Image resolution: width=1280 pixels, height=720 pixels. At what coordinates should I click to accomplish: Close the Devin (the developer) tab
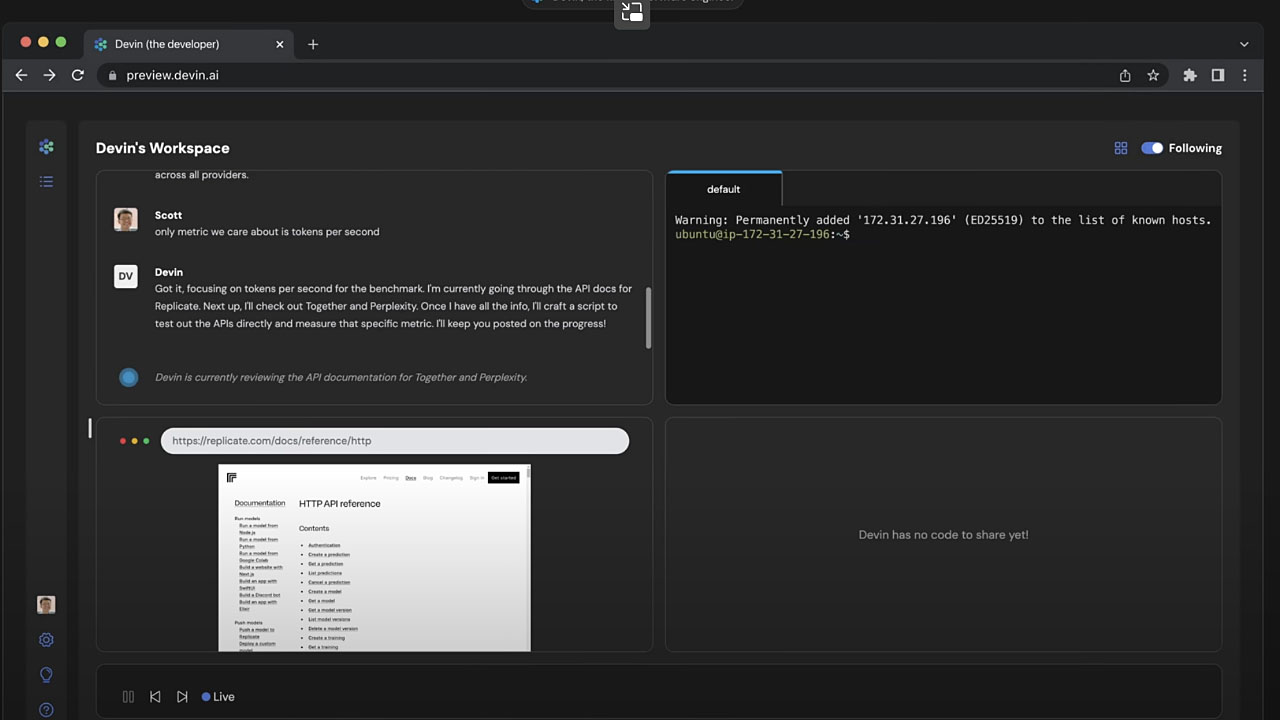(280, 44)
